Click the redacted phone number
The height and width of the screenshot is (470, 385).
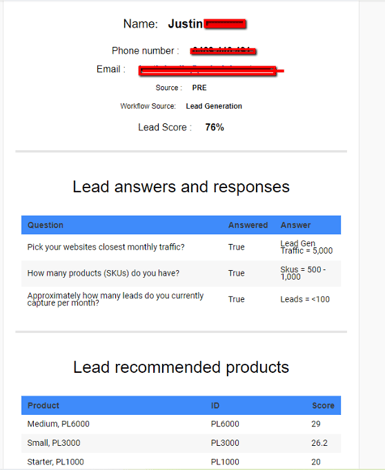(x=223, y=51)
